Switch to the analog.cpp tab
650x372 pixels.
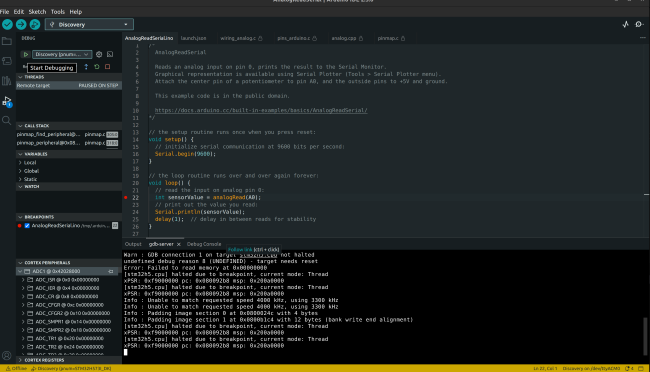click(347, 38)
